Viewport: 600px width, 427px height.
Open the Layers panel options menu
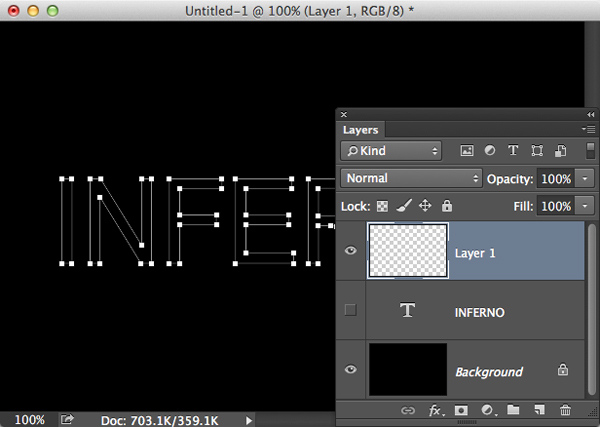pos(588,129)
